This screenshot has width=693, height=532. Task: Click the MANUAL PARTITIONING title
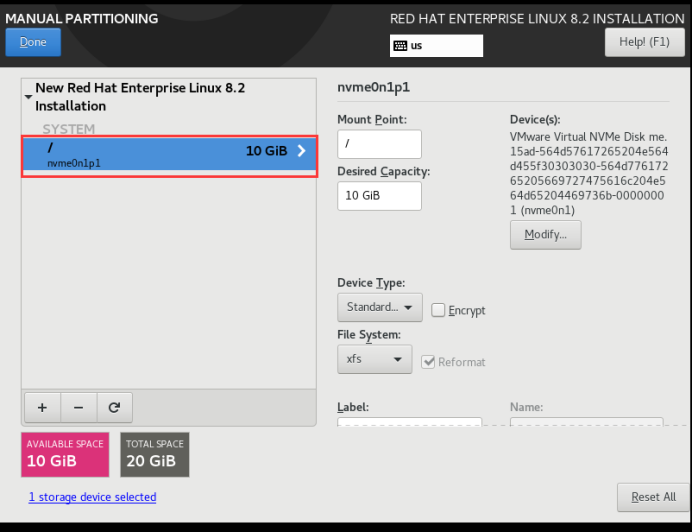[x=82, y=19]
